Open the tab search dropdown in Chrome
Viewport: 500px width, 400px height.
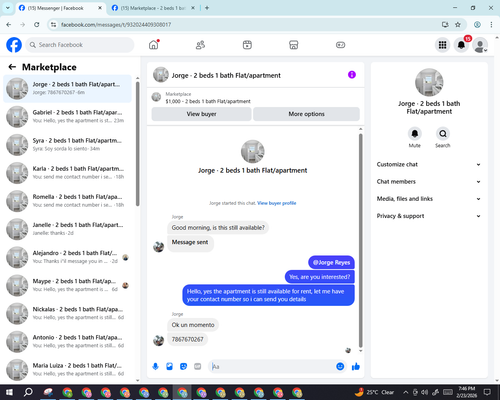8,8
